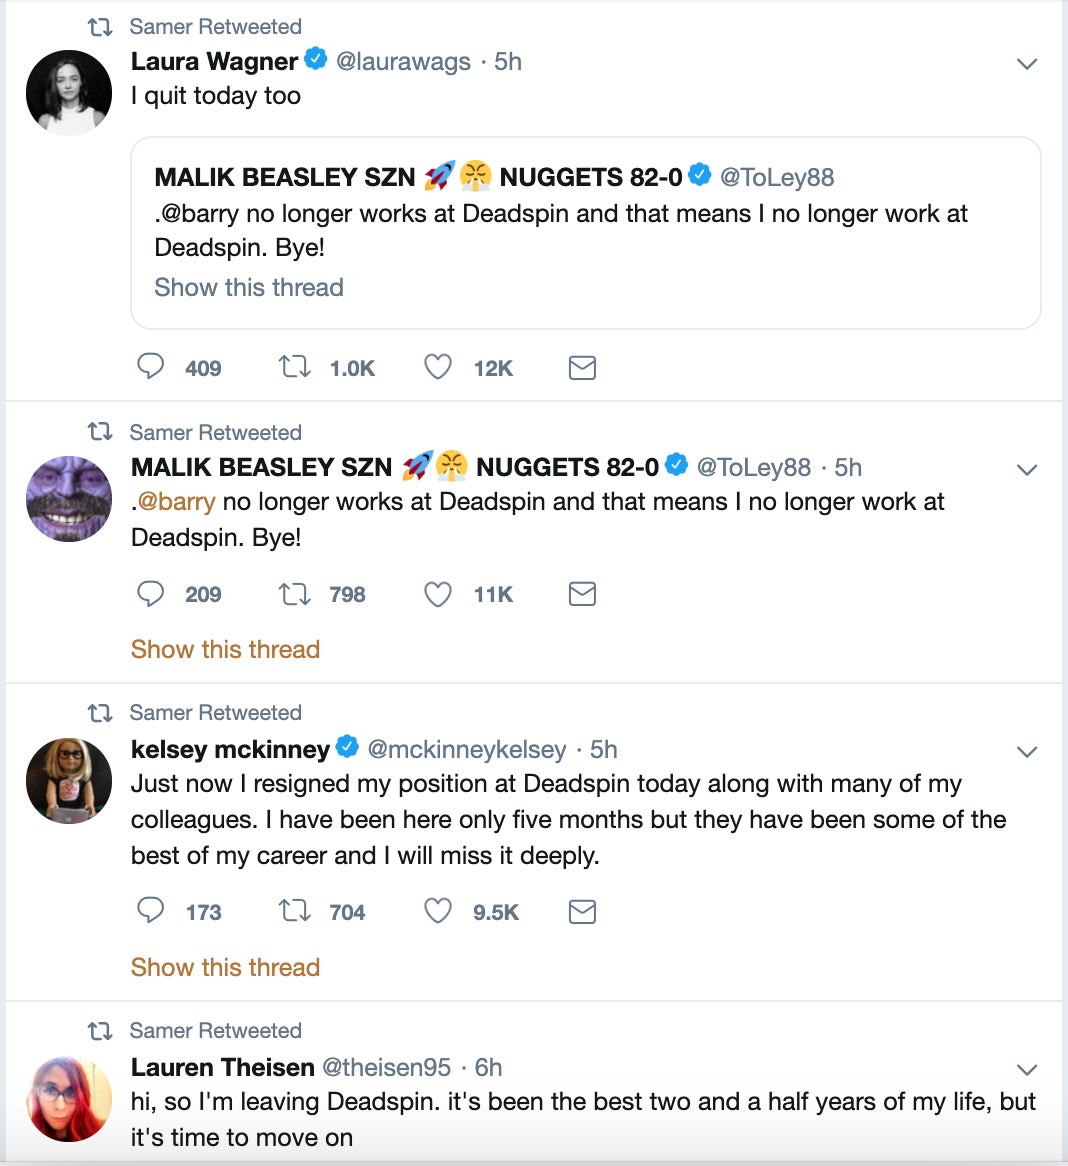Share the @ToLey88 tweet by direct message
This screenshot has width=1068, height=1166.
pos(582,594)
